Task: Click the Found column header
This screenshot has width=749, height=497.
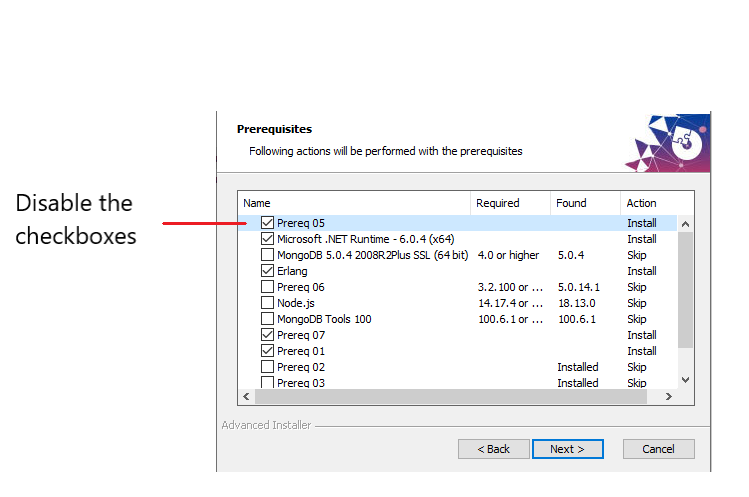Action: (584, 203)
